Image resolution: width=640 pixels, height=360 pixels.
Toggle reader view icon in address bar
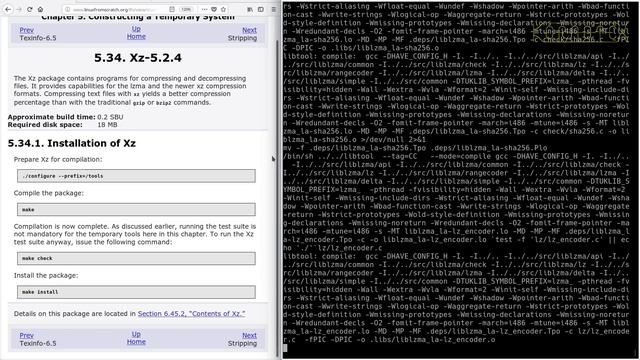[x=172, y=9]
